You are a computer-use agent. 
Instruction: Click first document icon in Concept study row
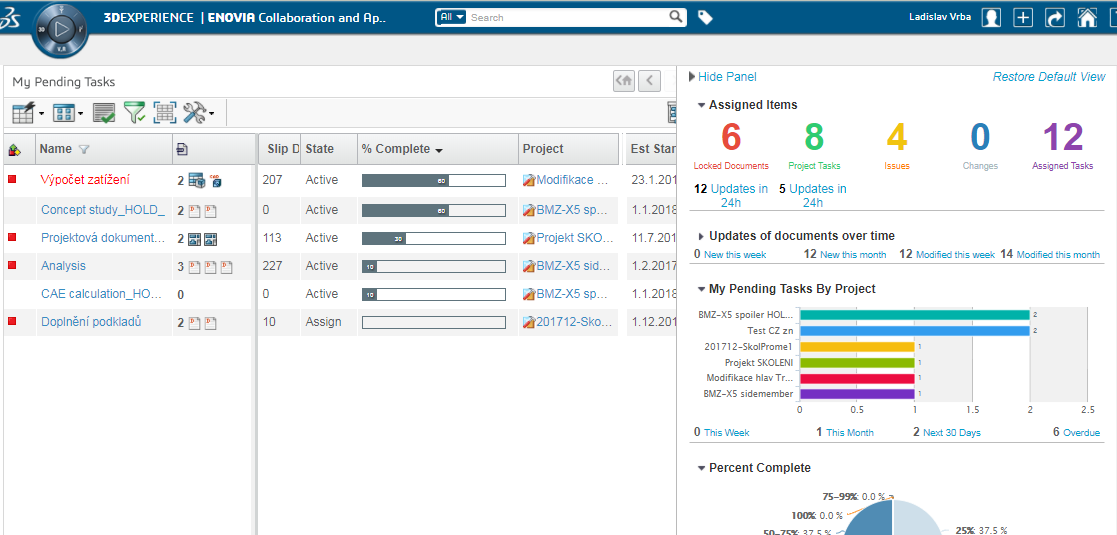(x=194, y=211)
